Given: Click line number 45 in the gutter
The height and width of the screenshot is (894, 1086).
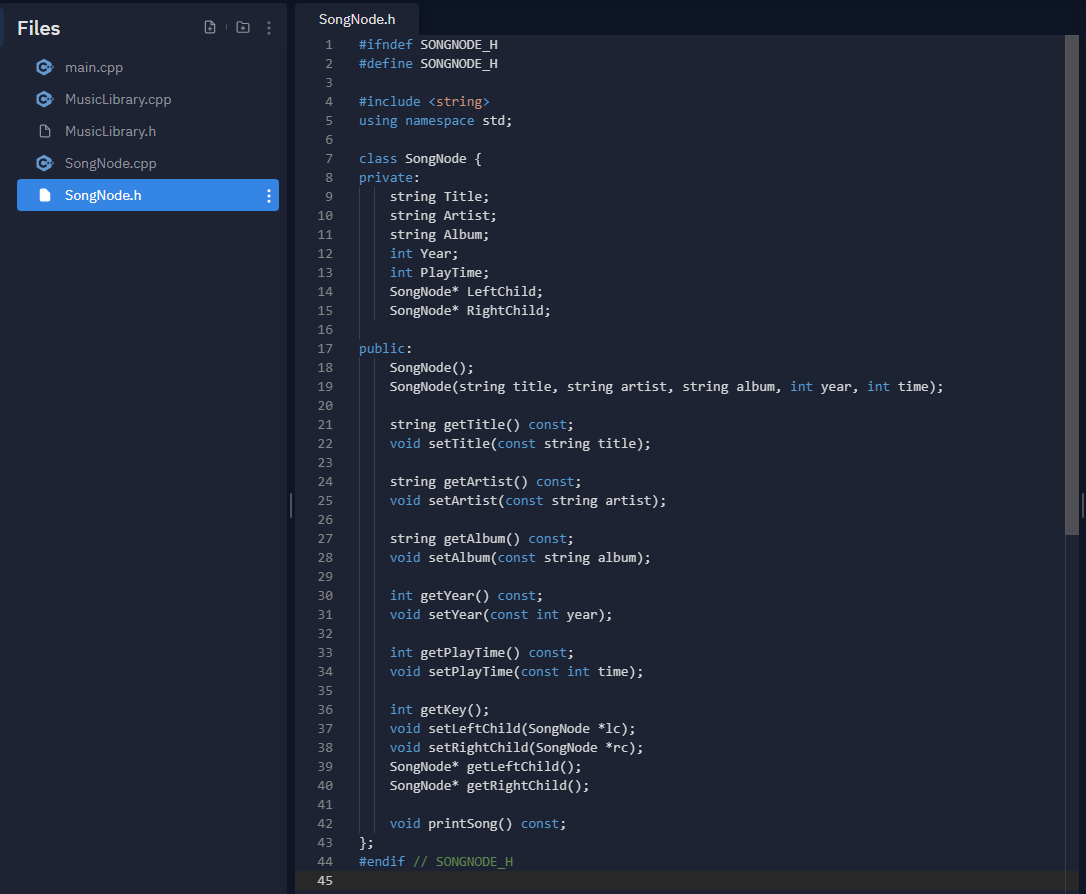Looking at the screenshot, I should 325,880.
